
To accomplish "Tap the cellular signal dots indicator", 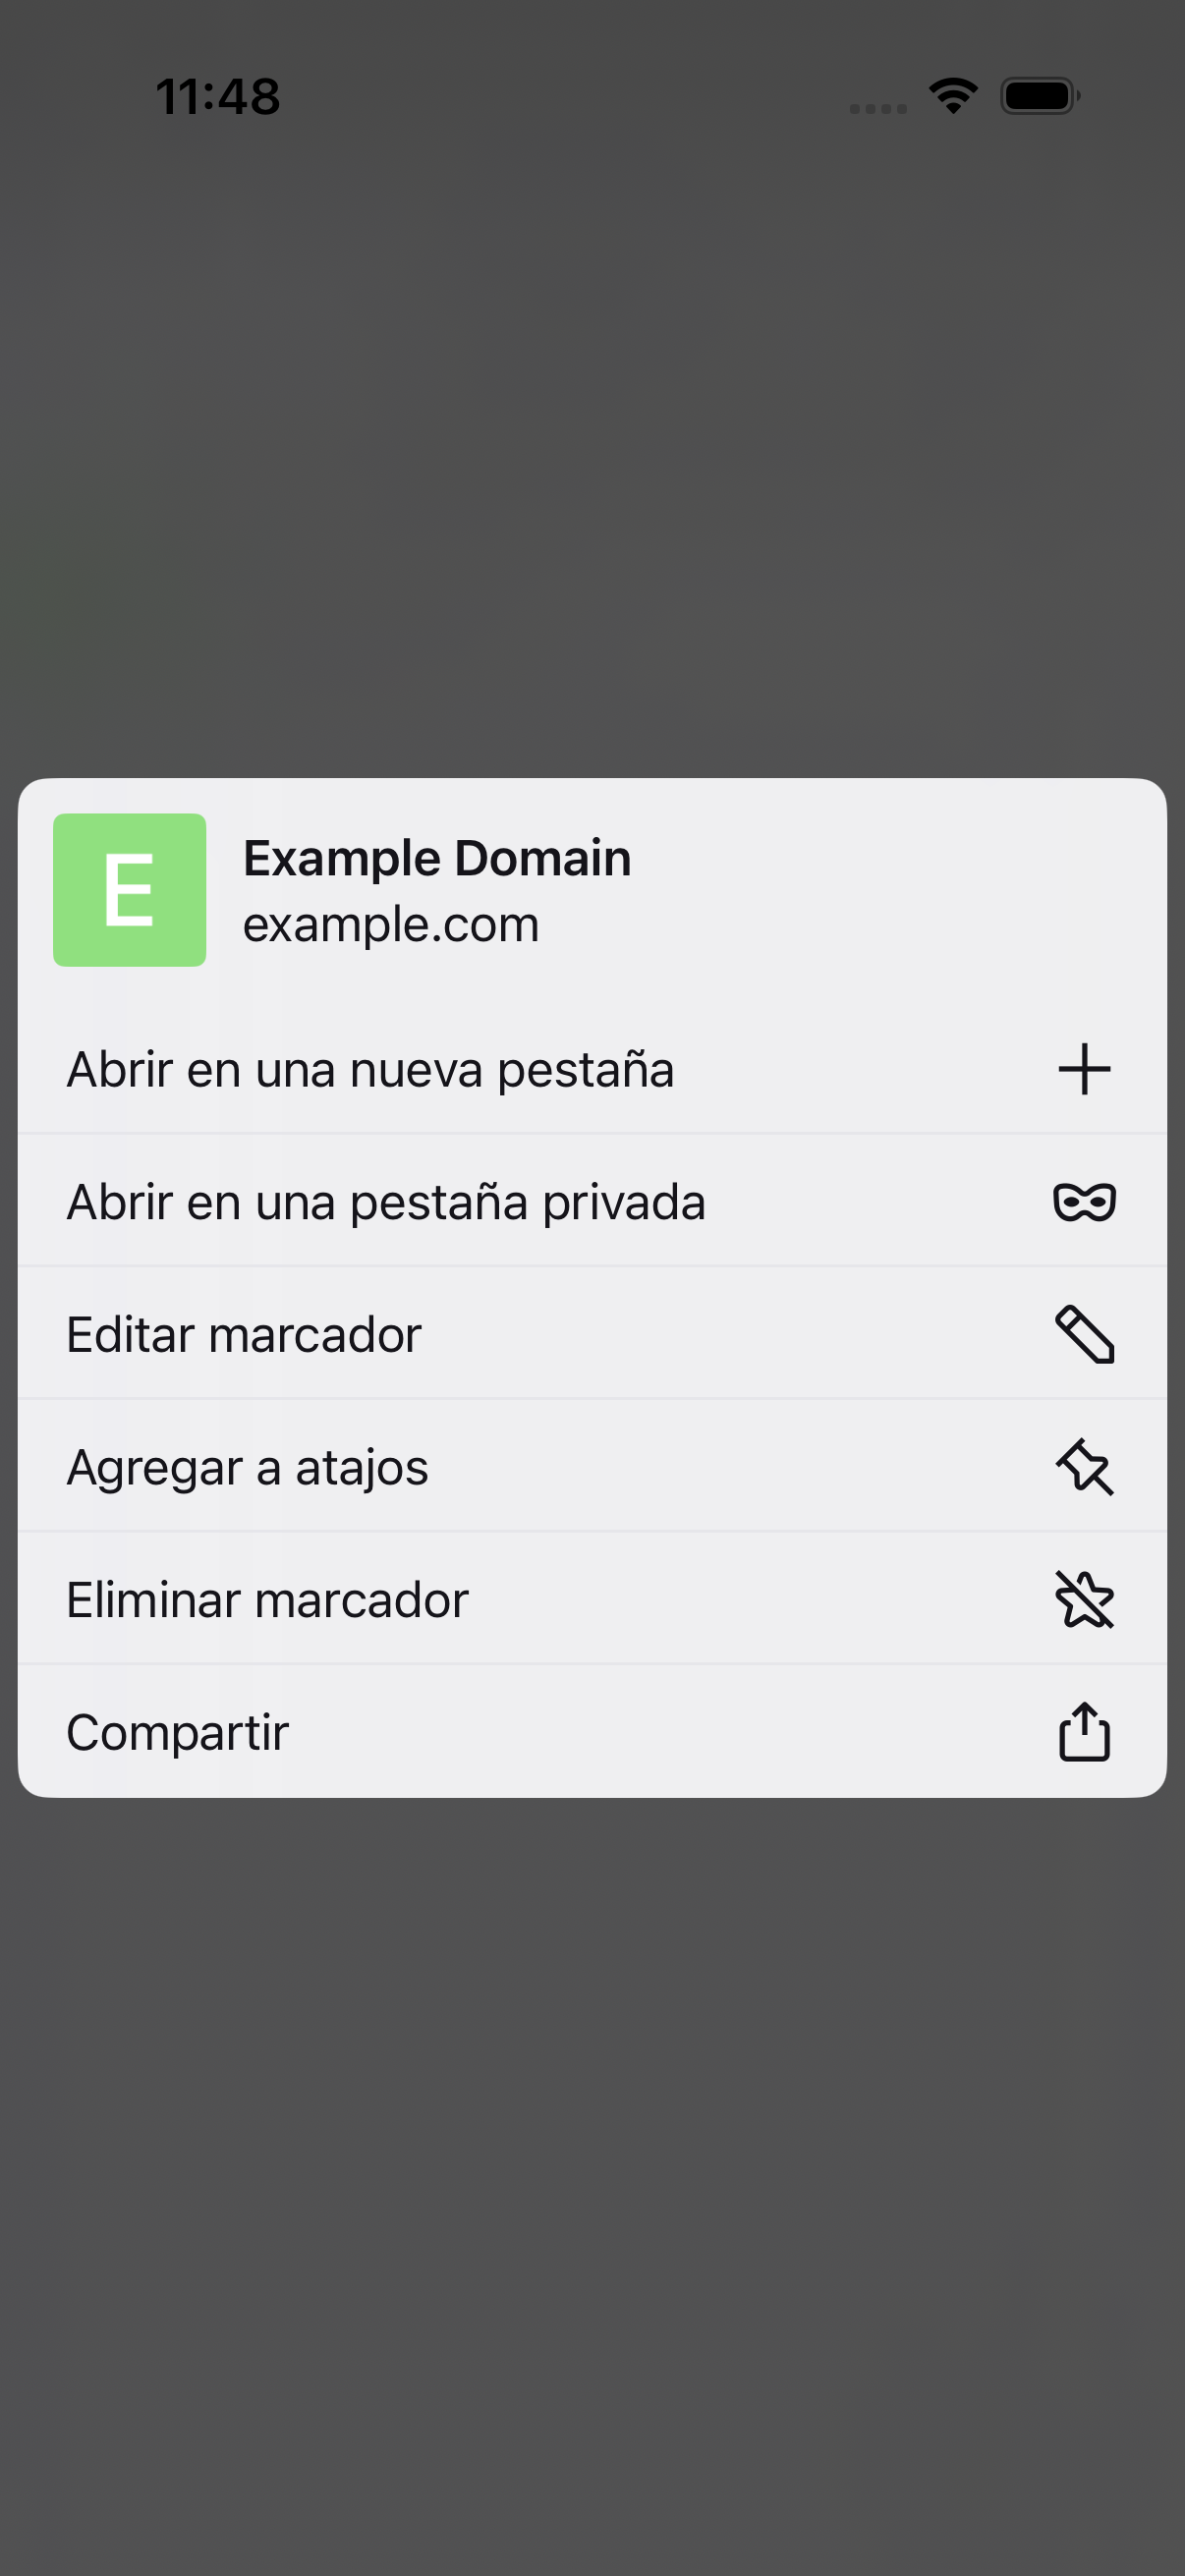I will (878, 108).
